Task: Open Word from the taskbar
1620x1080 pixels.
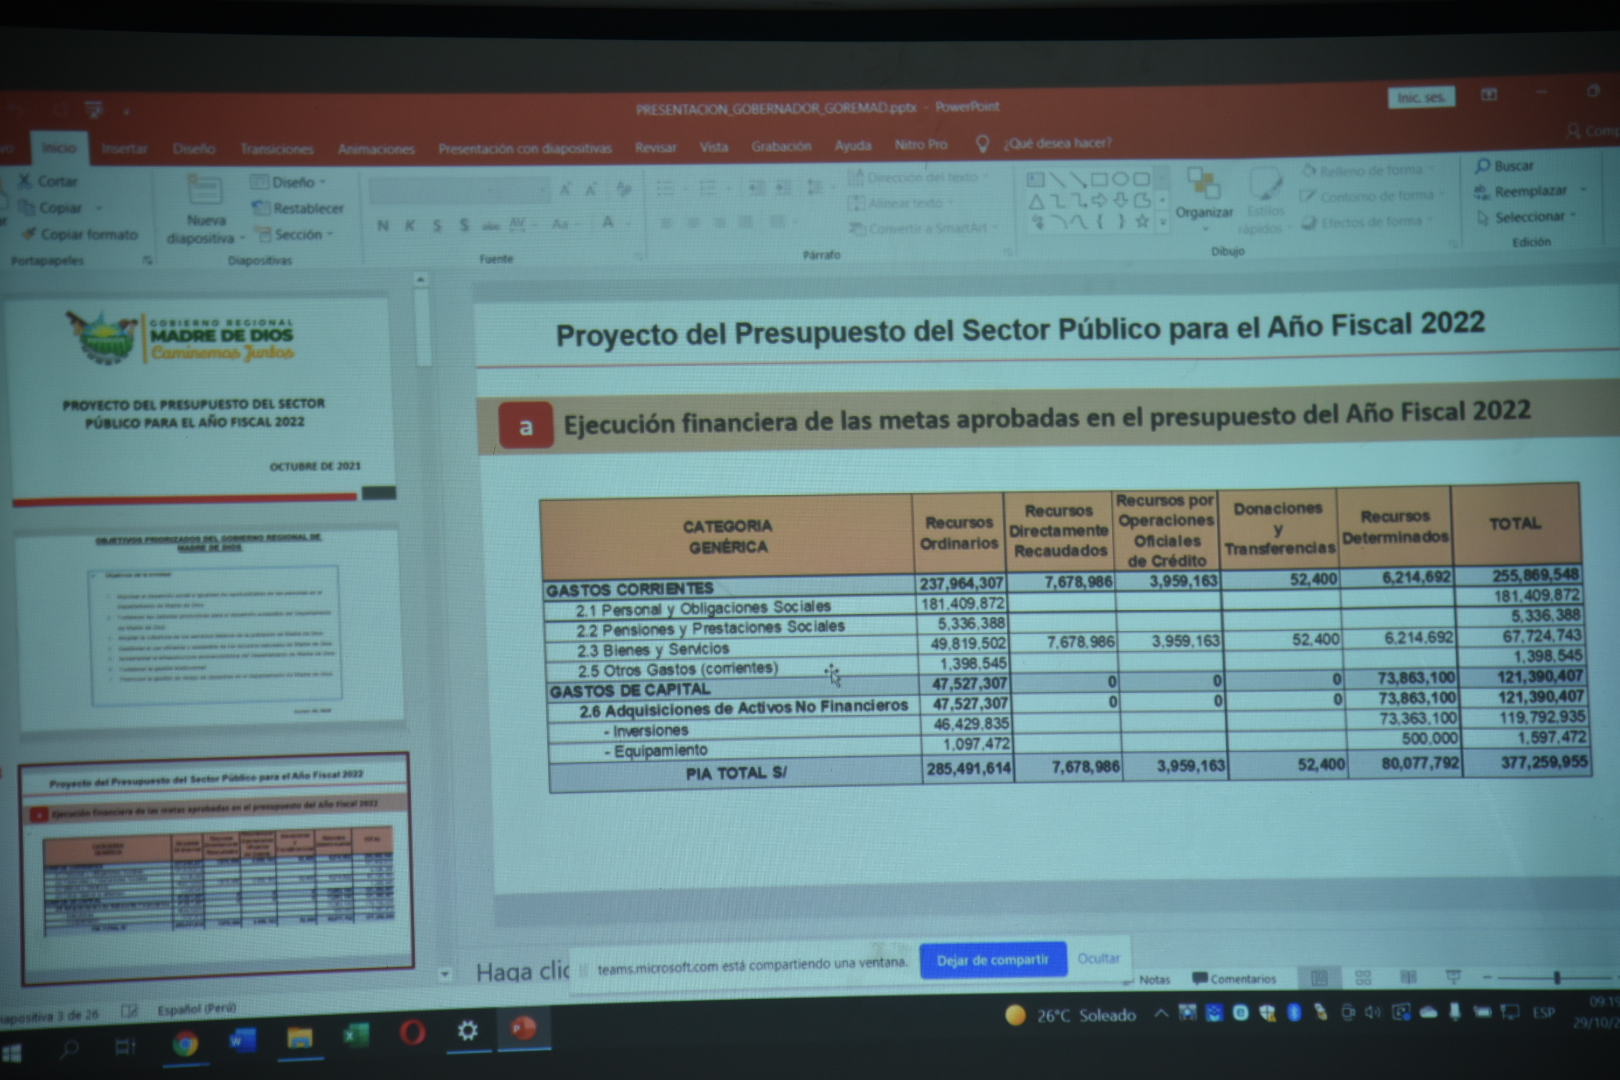Action: 242,1041
